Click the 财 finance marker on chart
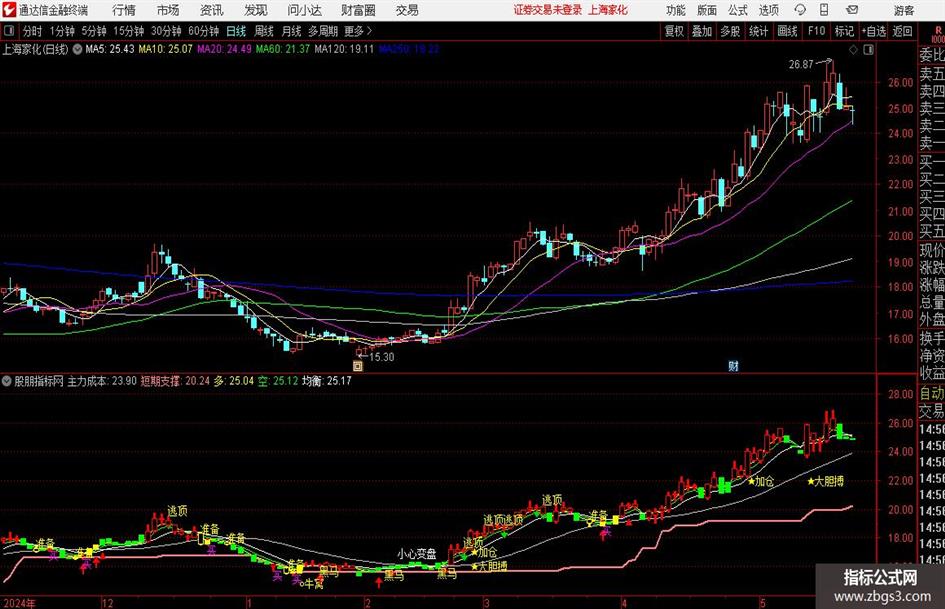 (x=733, y=366)
